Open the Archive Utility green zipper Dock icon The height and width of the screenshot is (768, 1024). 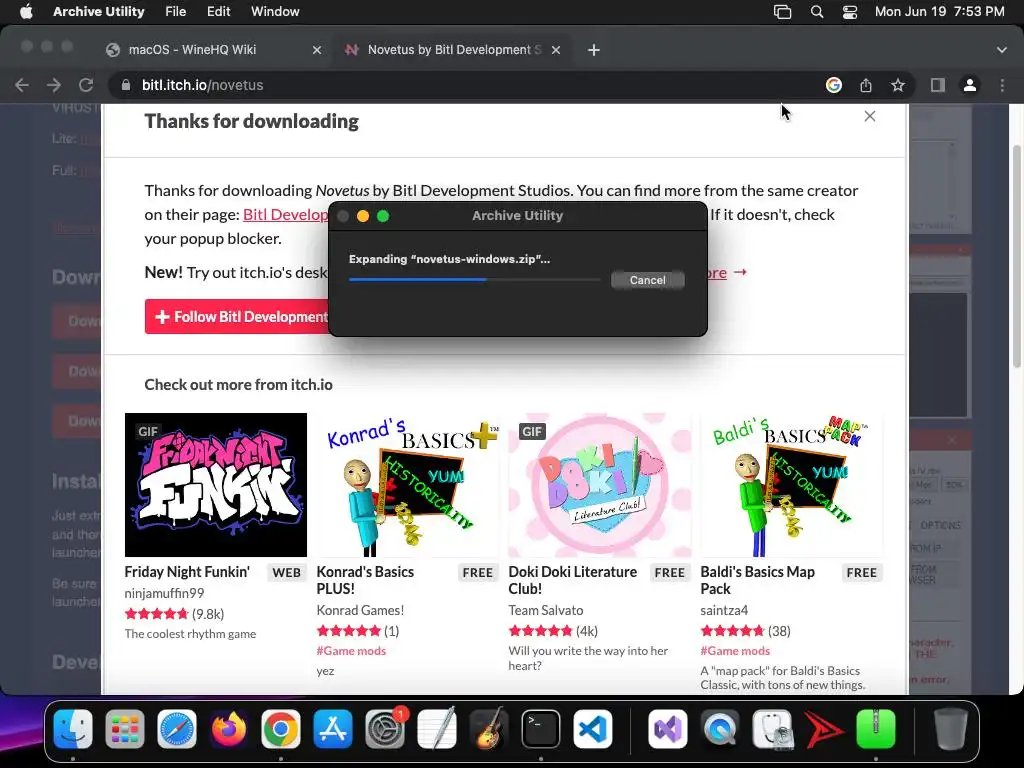[876, 729]
